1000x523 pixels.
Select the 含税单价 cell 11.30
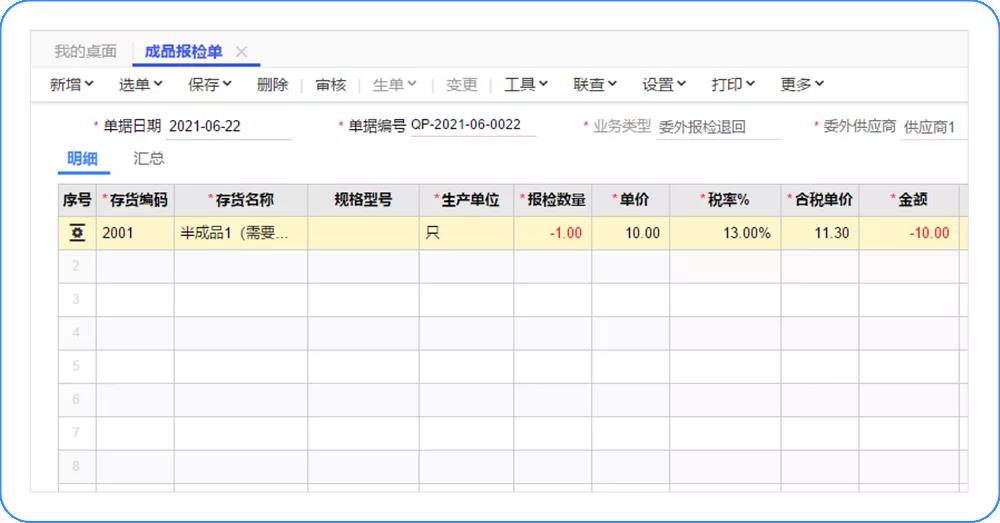click(820, 233)
